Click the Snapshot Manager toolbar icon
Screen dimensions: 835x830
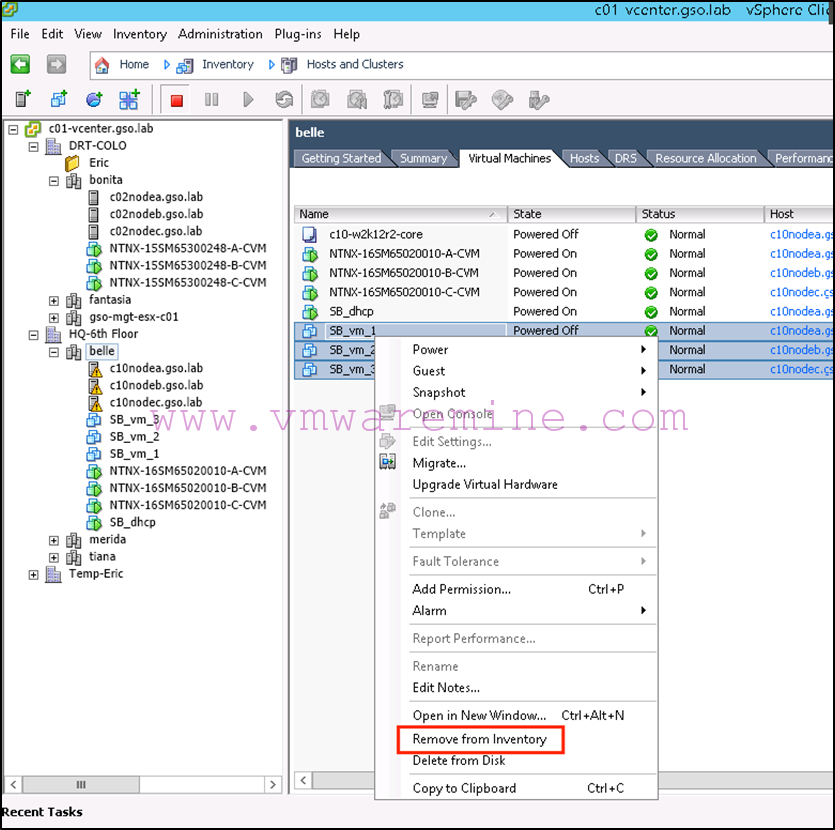pos(393,100)
